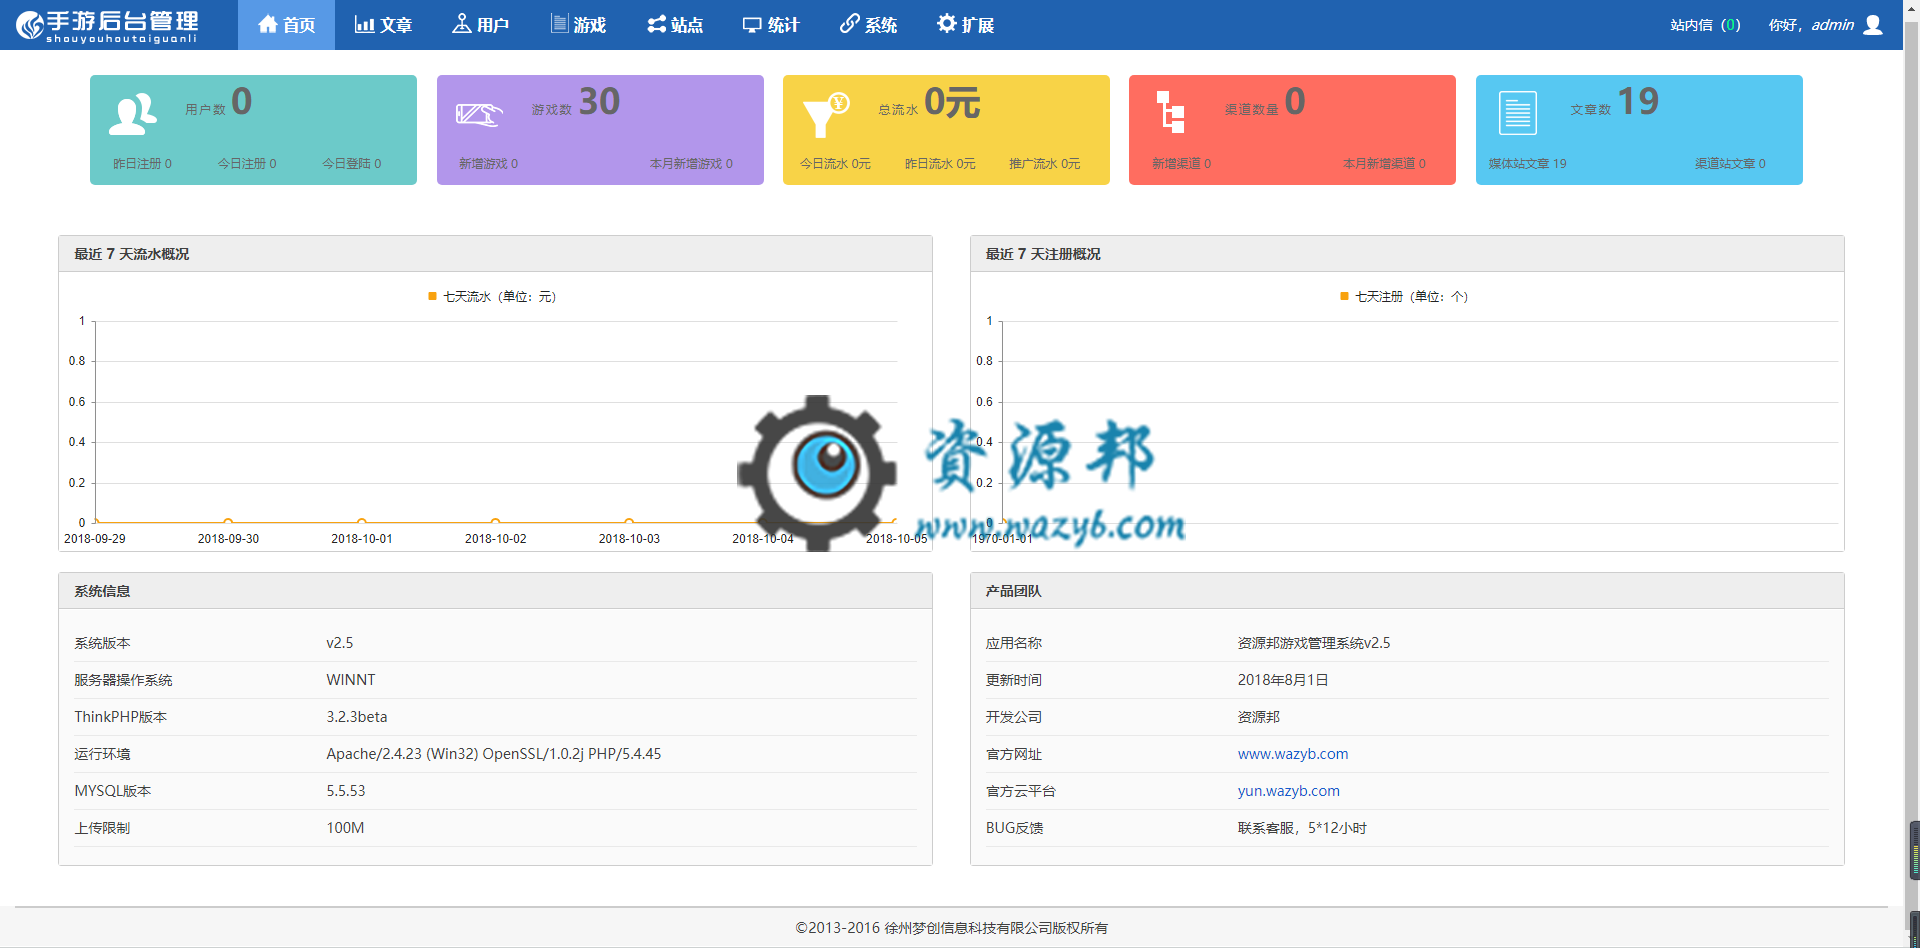The height and width of the screenshot is (948, 1920).
Task: Click 渠道站文章 0 stat
Action: coord(1730,163)
